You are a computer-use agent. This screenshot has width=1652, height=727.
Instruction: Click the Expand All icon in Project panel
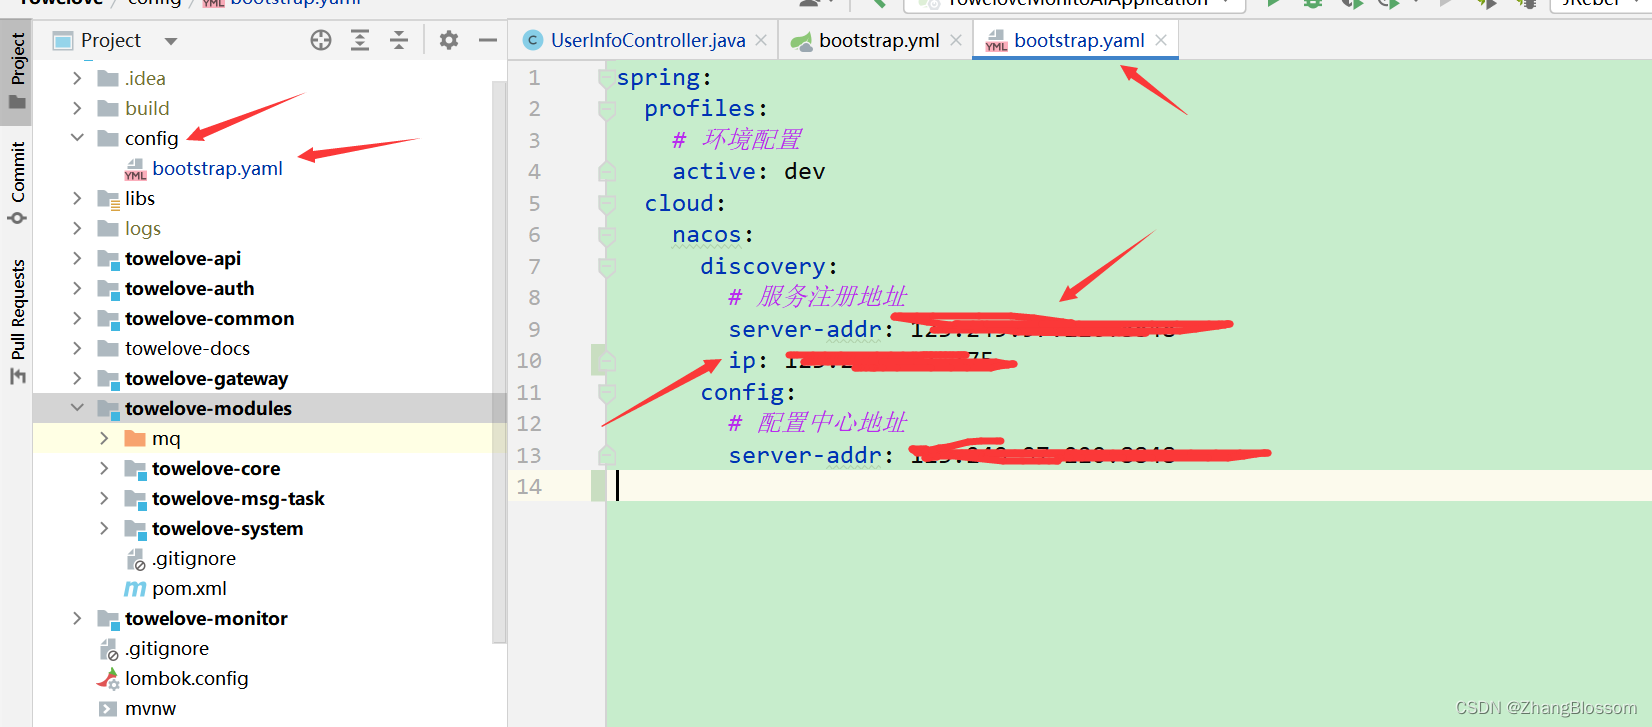[360, 40]
